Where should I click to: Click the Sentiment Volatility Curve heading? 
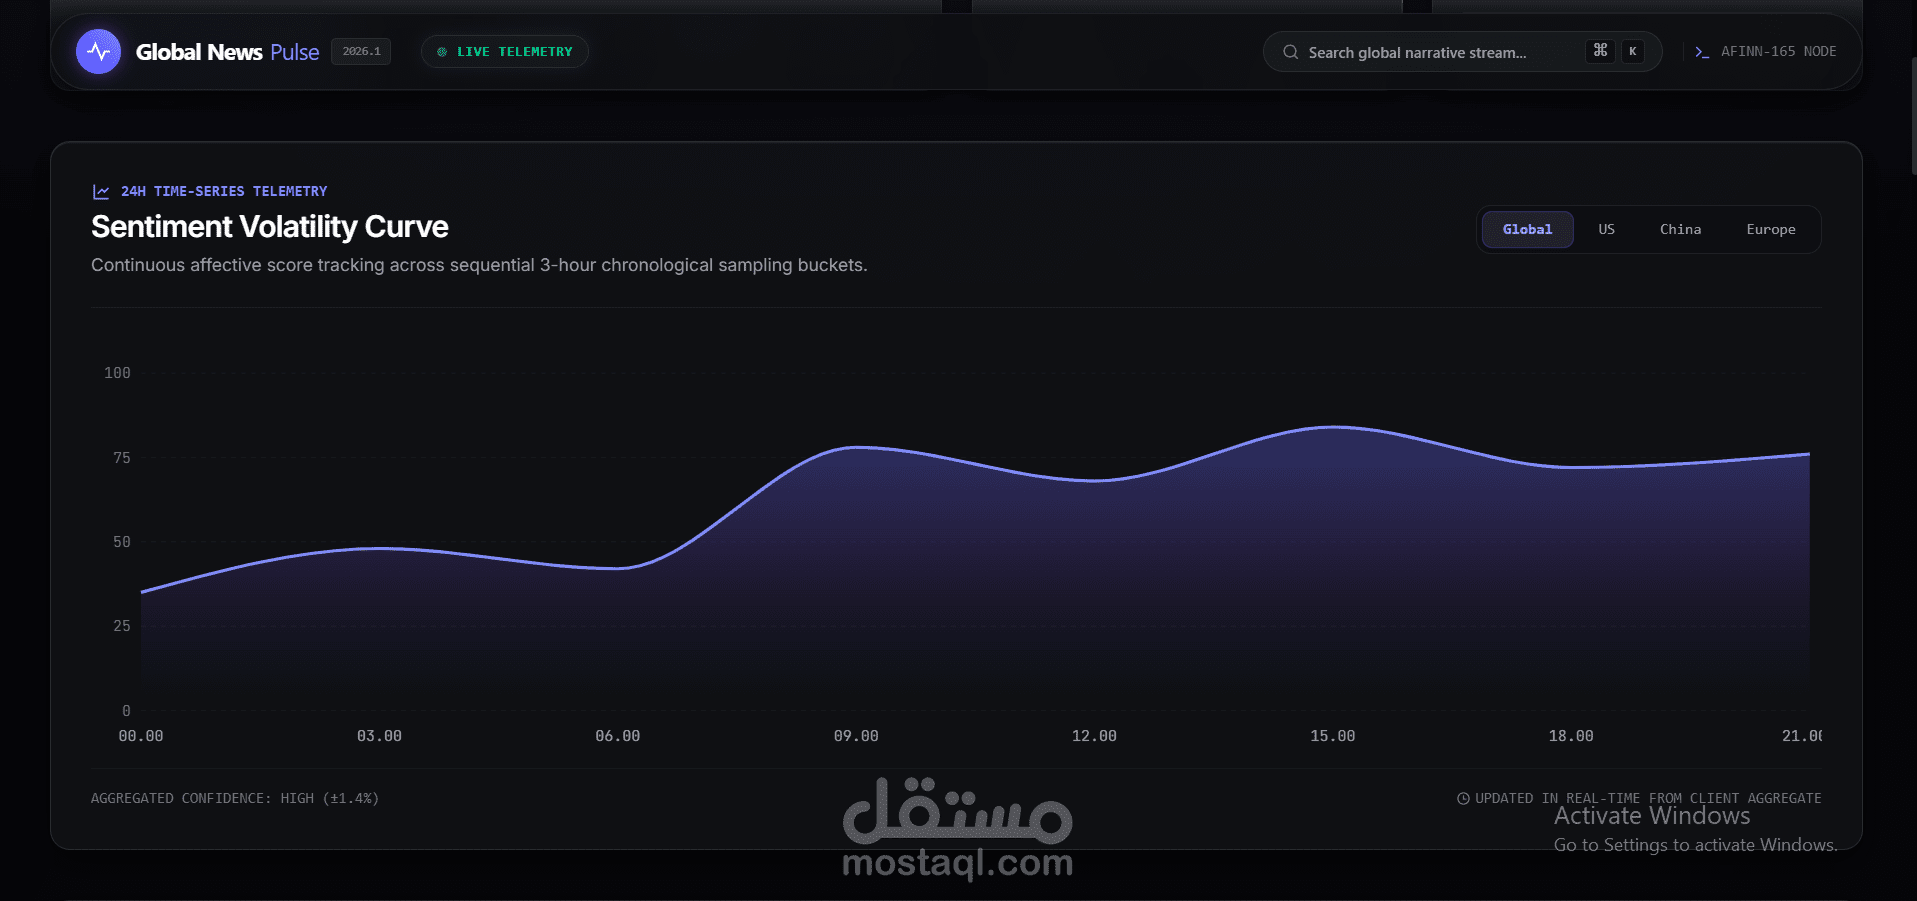269,227
